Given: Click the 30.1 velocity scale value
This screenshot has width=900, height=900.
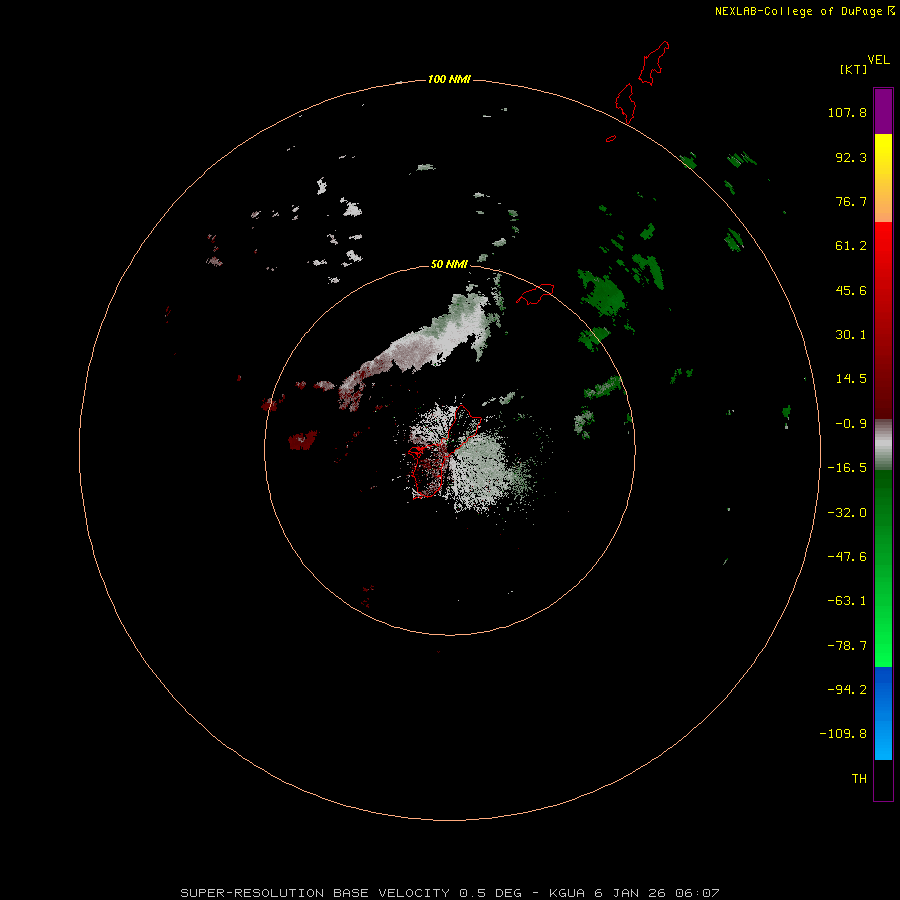Looking at the screenshot, I should click(x=851, y=335).
